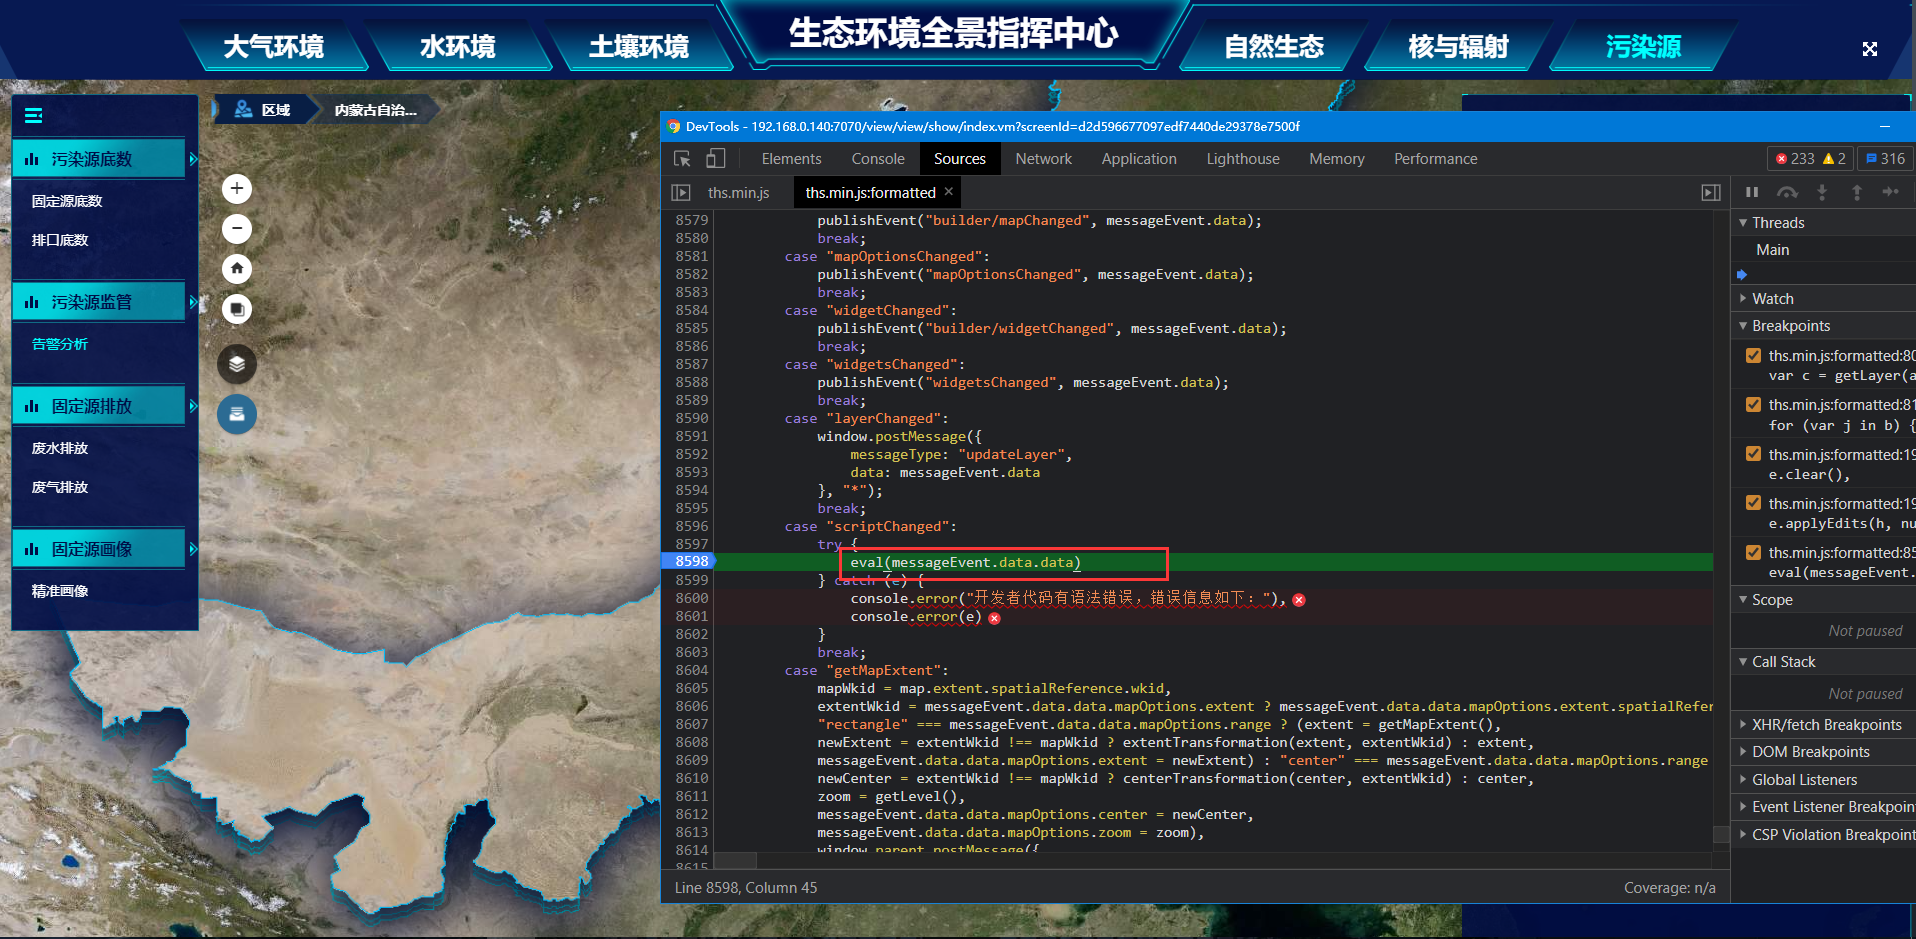Open the Lighthouse tab
The image size is (1916, 939).
1243,159
